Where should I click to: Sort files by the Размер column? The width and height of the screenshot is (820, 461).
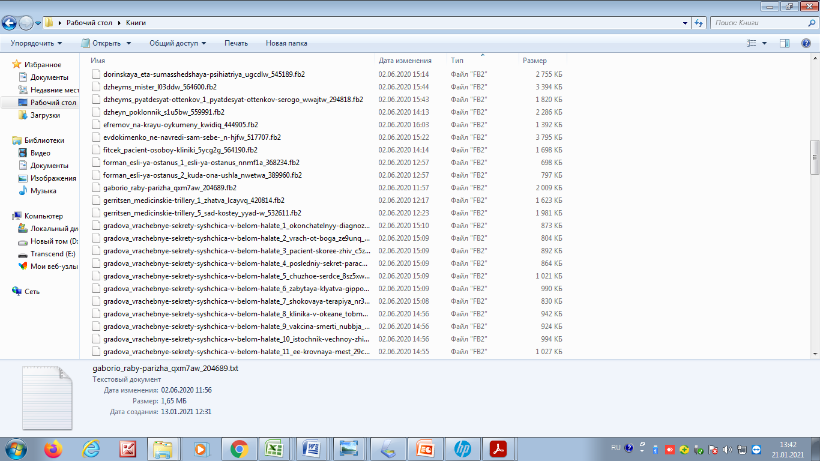pyautogui.click(x=535, y=61)
